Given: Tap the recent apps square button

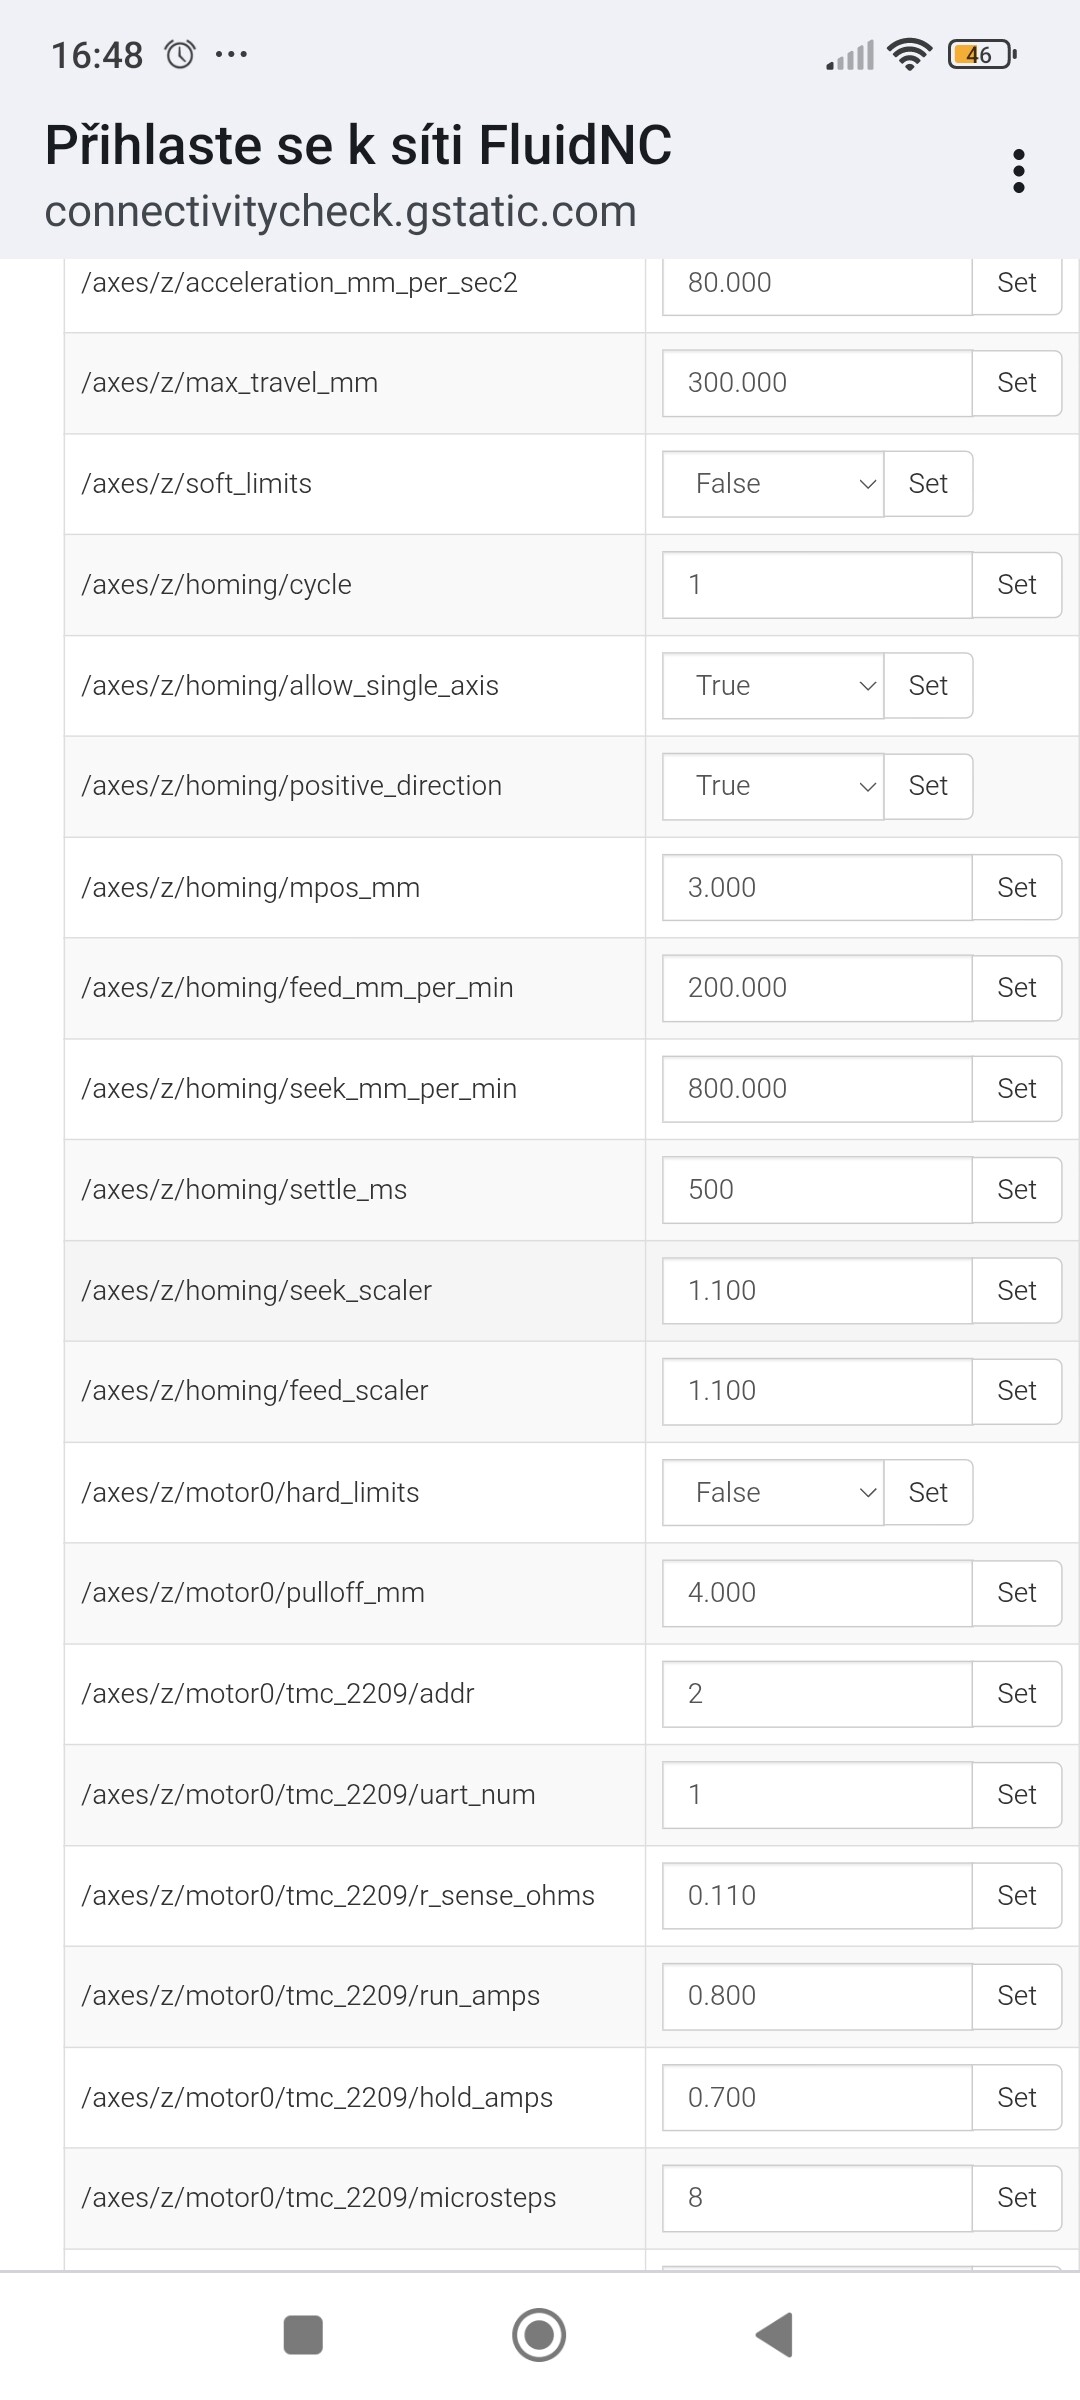Looking at the screenshot, I should tap(303, 2335).
